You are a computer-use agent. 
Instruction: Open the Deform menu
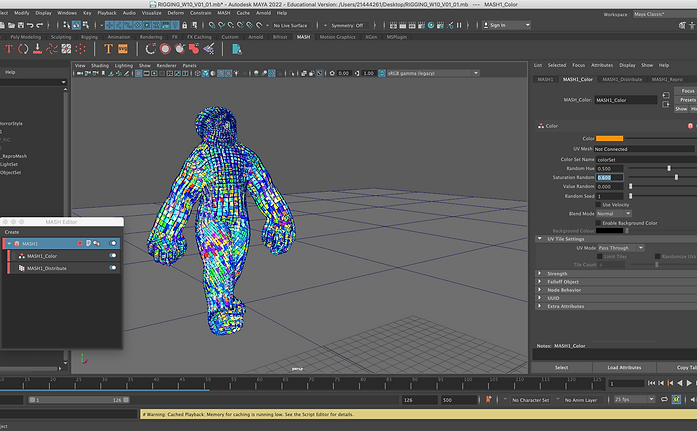coord(176,13)
